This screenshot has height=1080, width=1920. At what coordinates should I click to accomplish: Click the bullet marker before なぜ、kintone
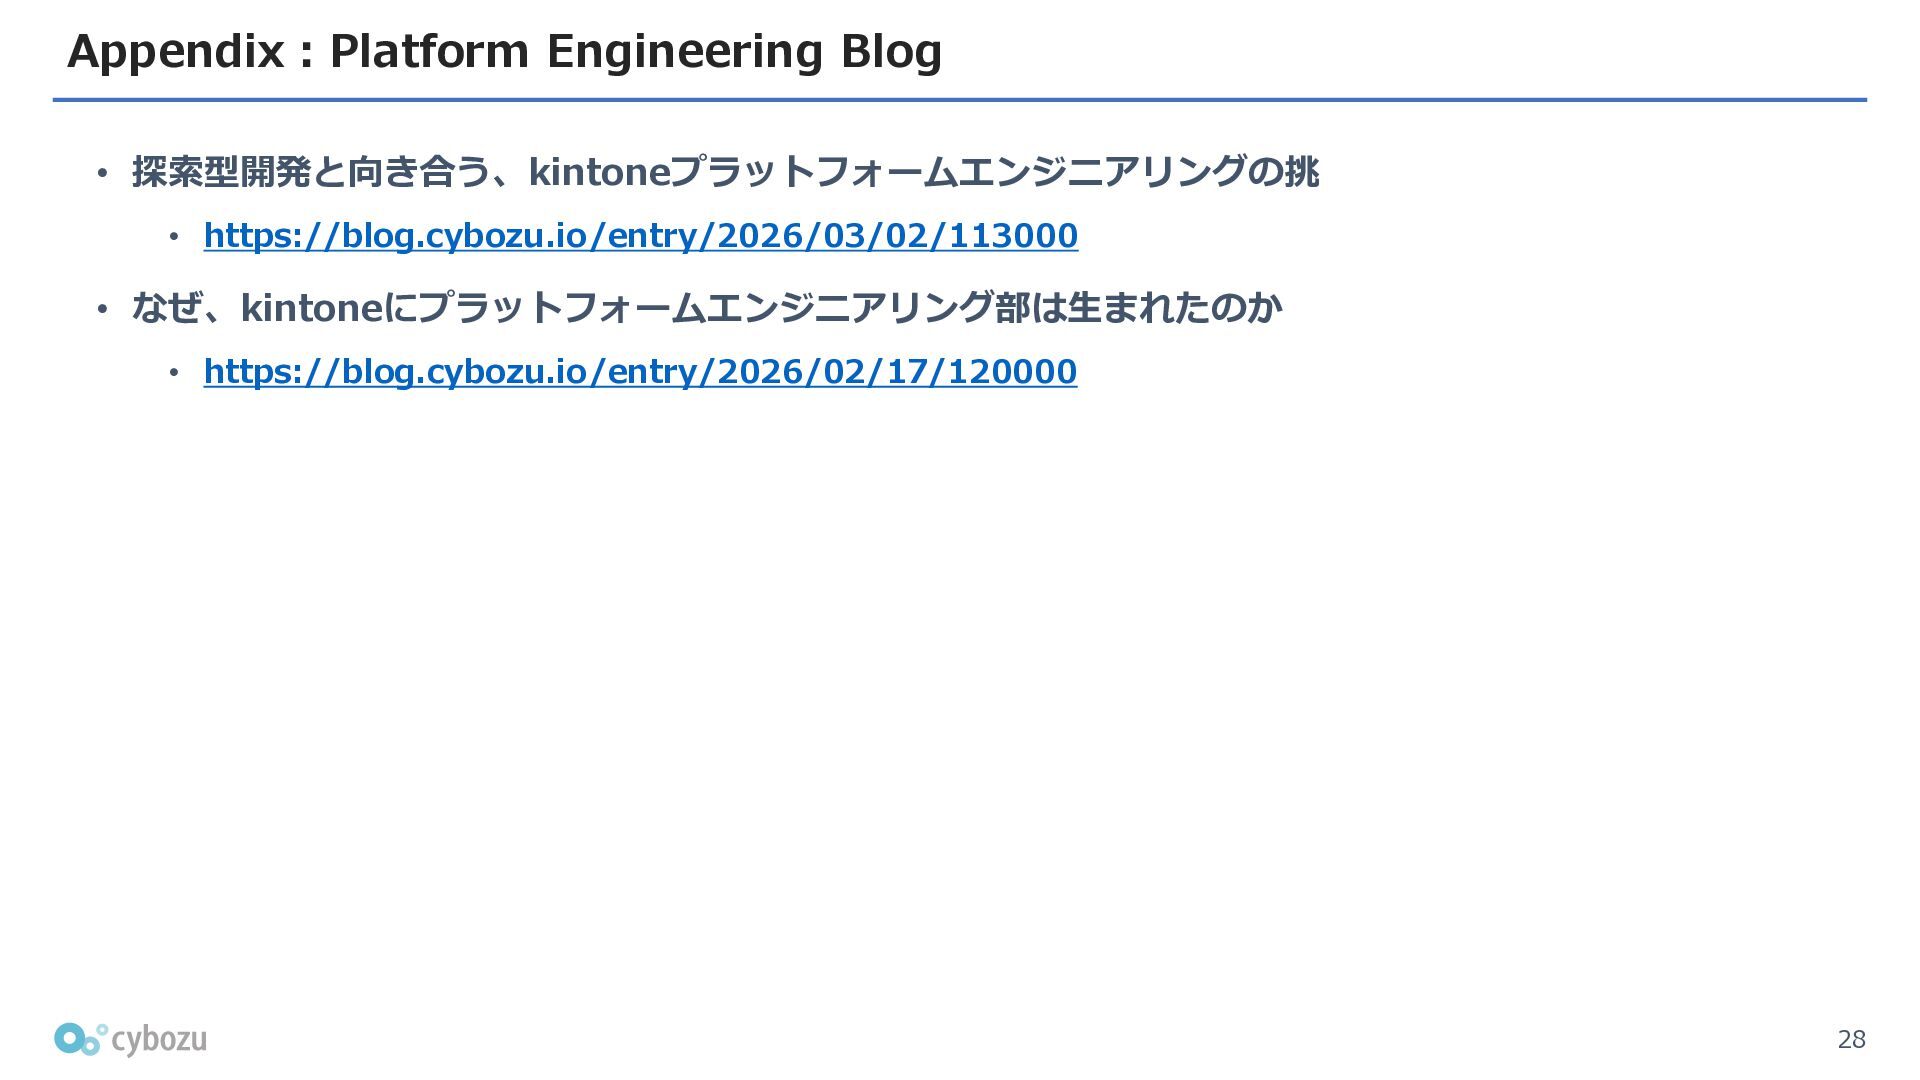101,310
